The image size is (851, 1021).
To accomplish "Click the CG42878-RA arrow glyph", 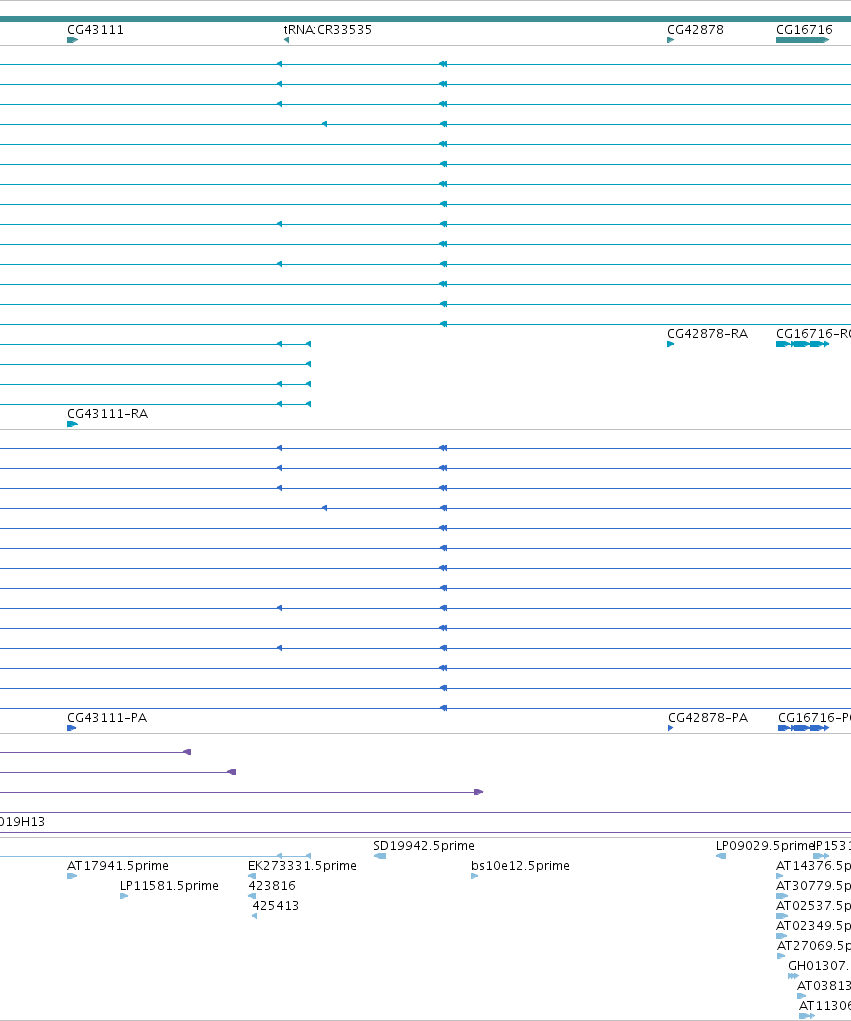I will [671, 344].
